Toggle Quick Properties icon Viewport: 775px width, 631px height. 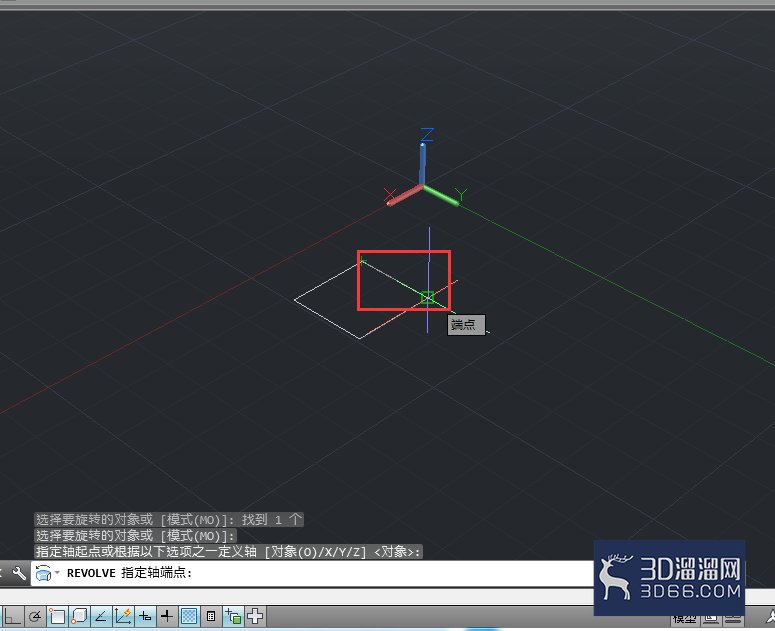[211, 616]
